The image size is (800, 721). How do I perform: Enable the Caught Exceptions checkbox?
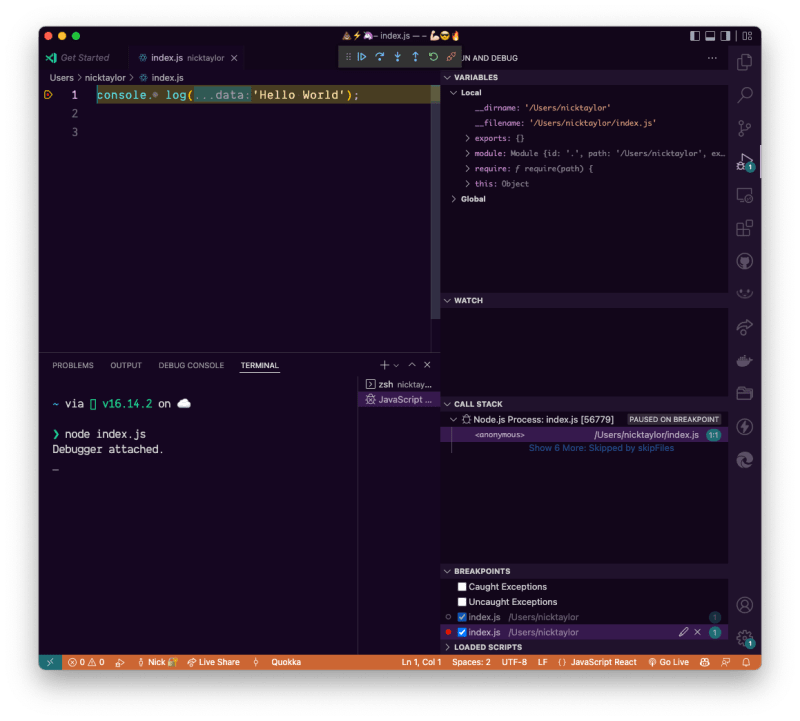point(462,587)
